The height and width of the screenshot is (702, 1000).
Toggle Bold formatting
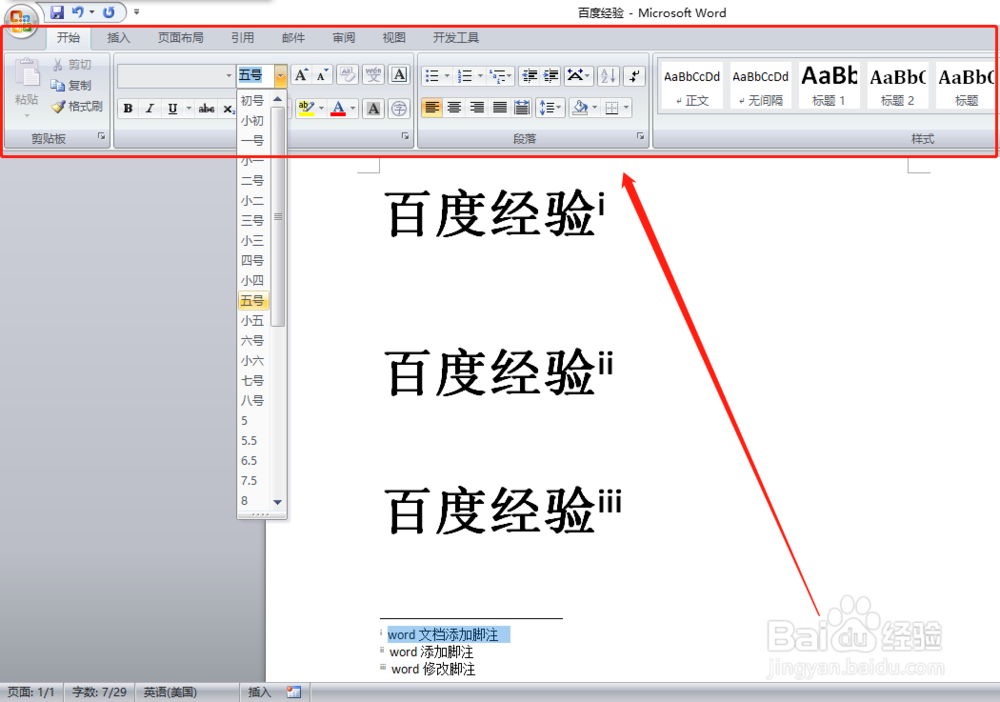tap(128, 108)
